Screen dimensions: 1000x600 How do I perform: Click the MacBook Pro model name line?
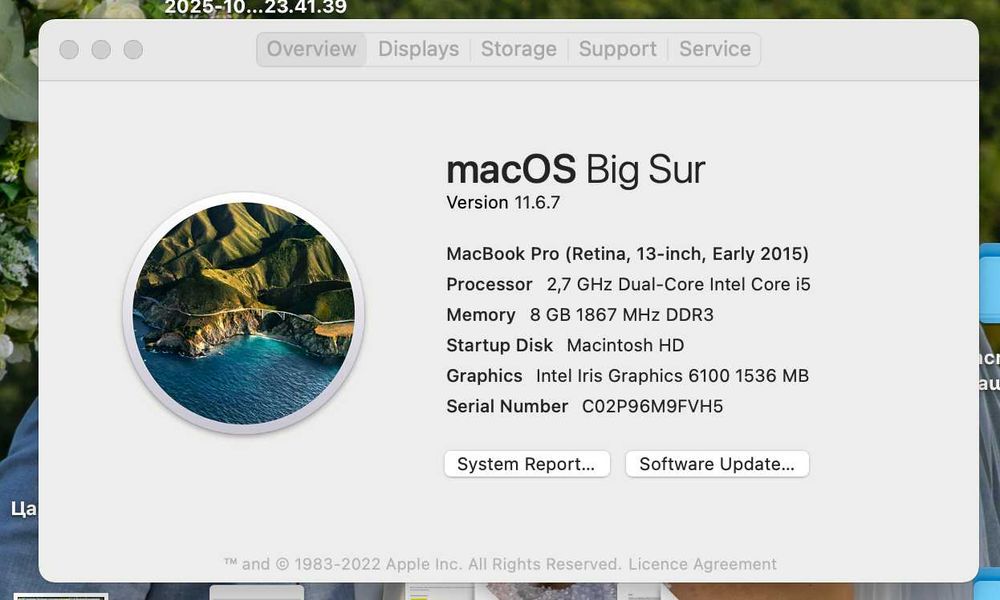pyautogui.click(x=628, y=254)
